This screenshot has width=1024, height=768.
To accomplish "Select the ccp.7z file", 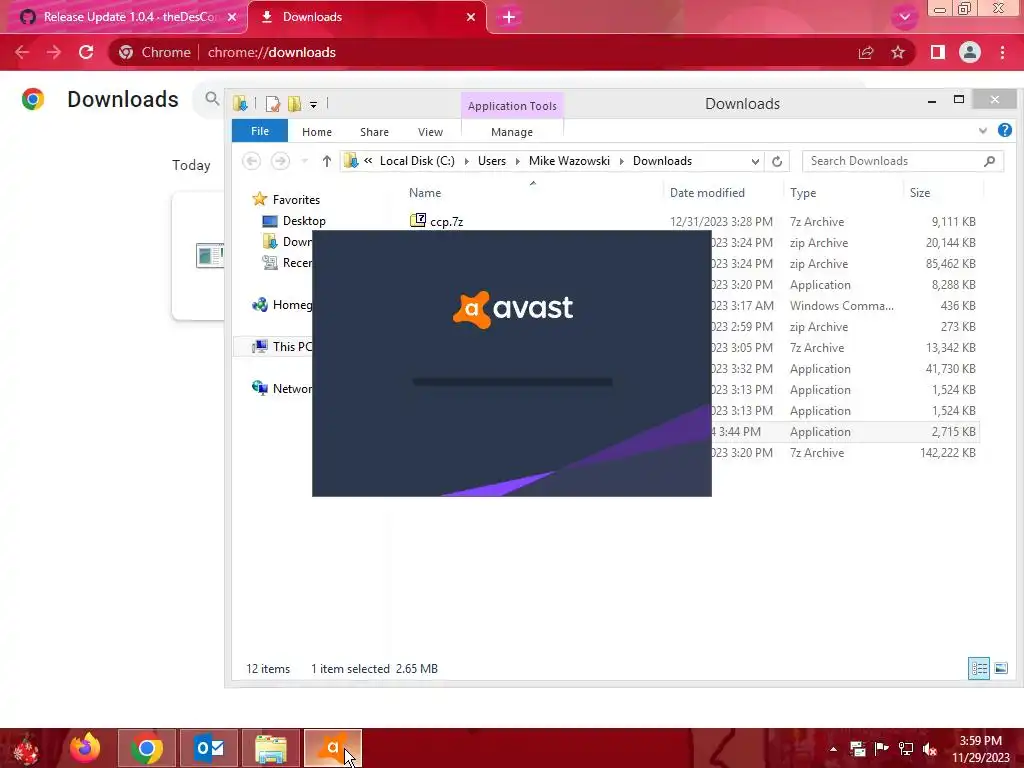I will 447,221.
